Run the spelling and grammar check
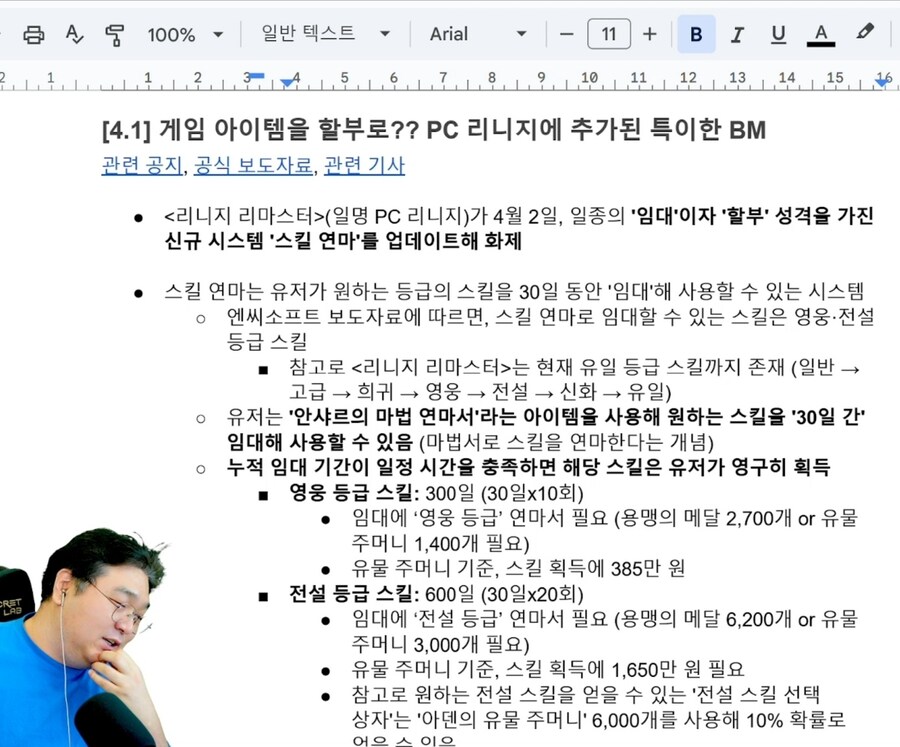The height and width of the screenshot is (747, 900). [x=74, y=33]
